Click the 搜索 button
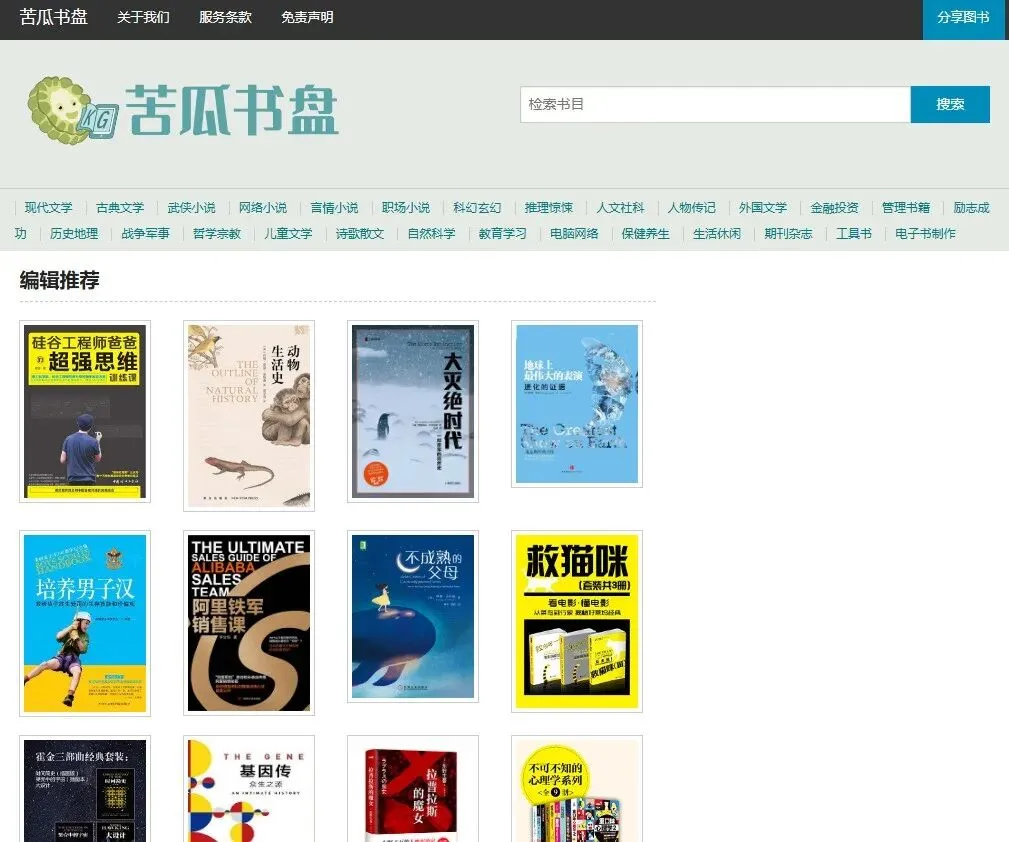1009x842 pixels. pyautogui.click(x=950, y=104)
